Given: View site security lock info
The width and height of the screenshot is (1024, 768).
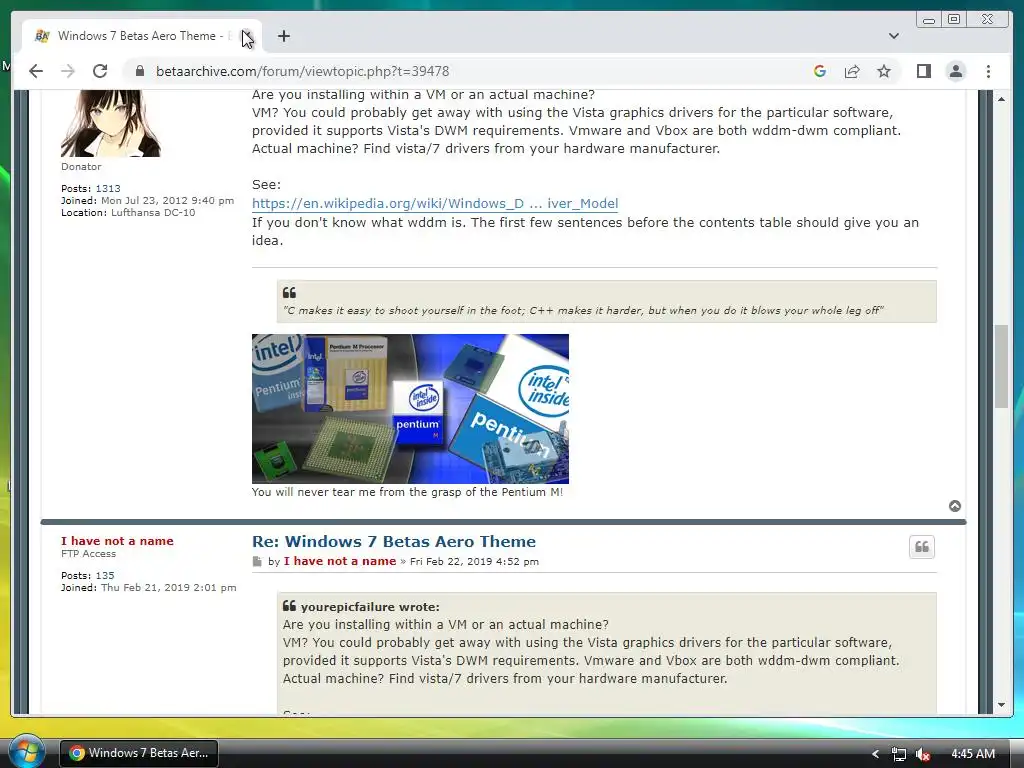Looking at the screenshot, I should [139, 71].
